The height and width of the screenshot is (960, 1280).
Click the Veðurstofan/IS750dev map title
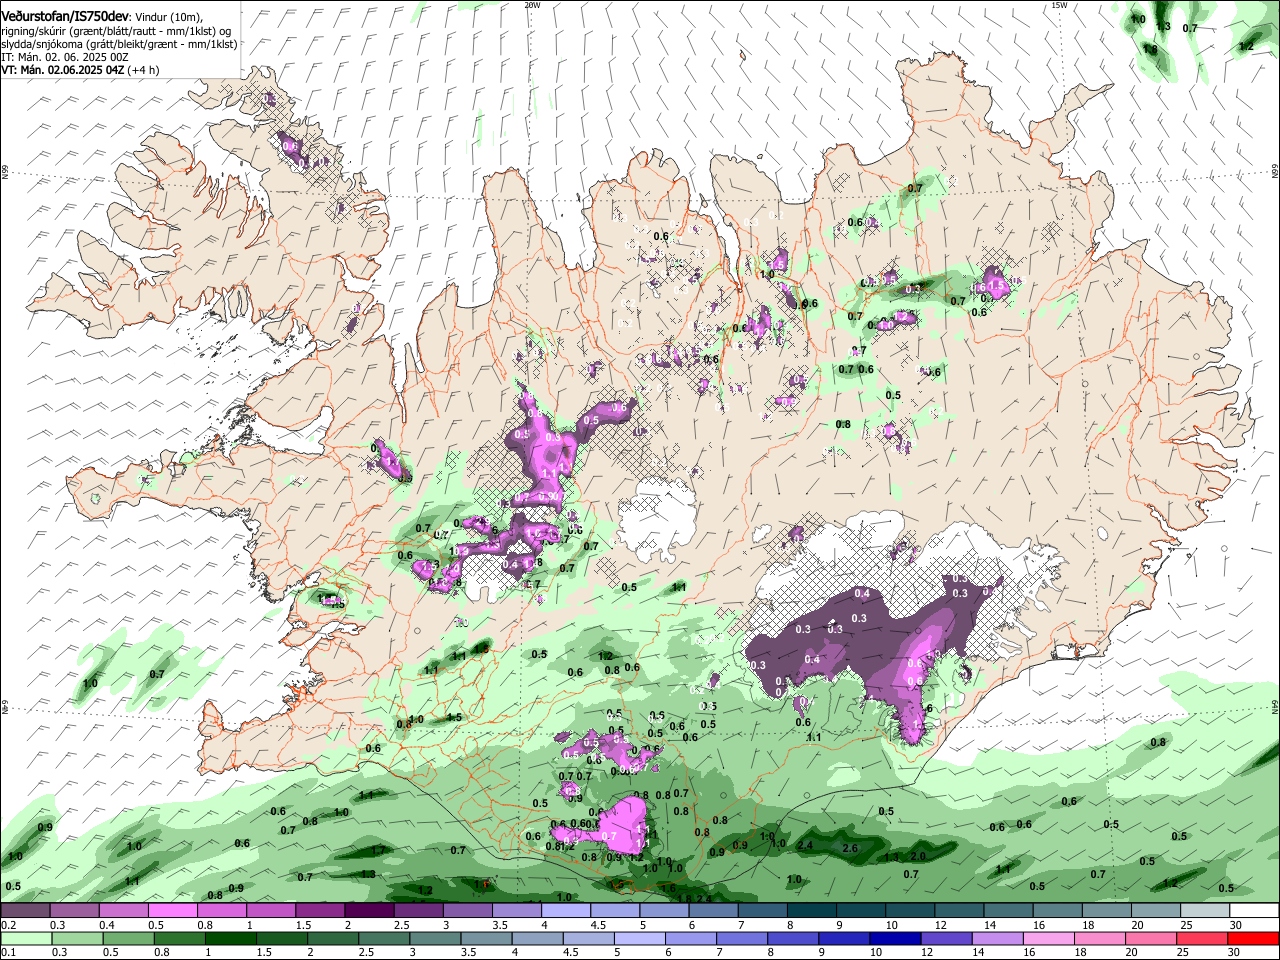[65, 16]
